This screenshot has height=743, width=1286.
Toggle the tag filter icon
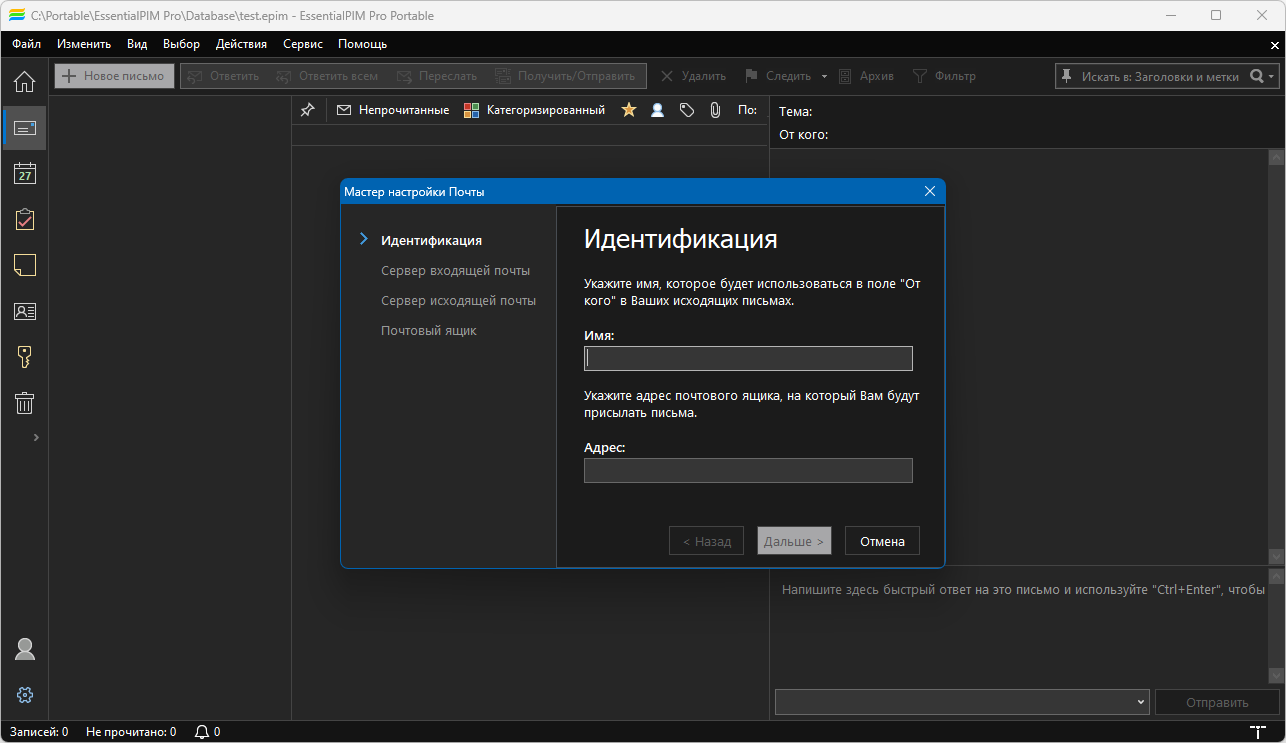[x=686, y=110]
